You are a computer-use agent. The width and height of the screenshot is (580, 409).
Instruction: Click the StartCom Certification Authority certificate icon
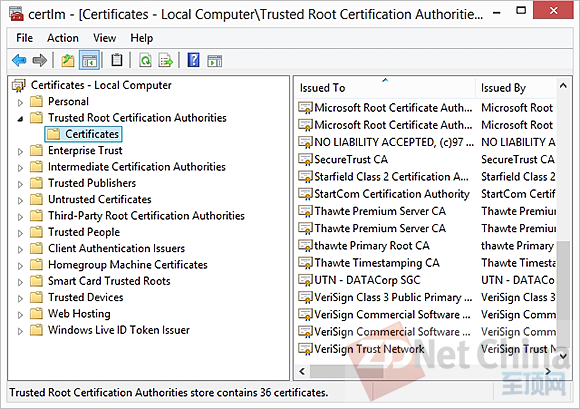click(305, 194)
